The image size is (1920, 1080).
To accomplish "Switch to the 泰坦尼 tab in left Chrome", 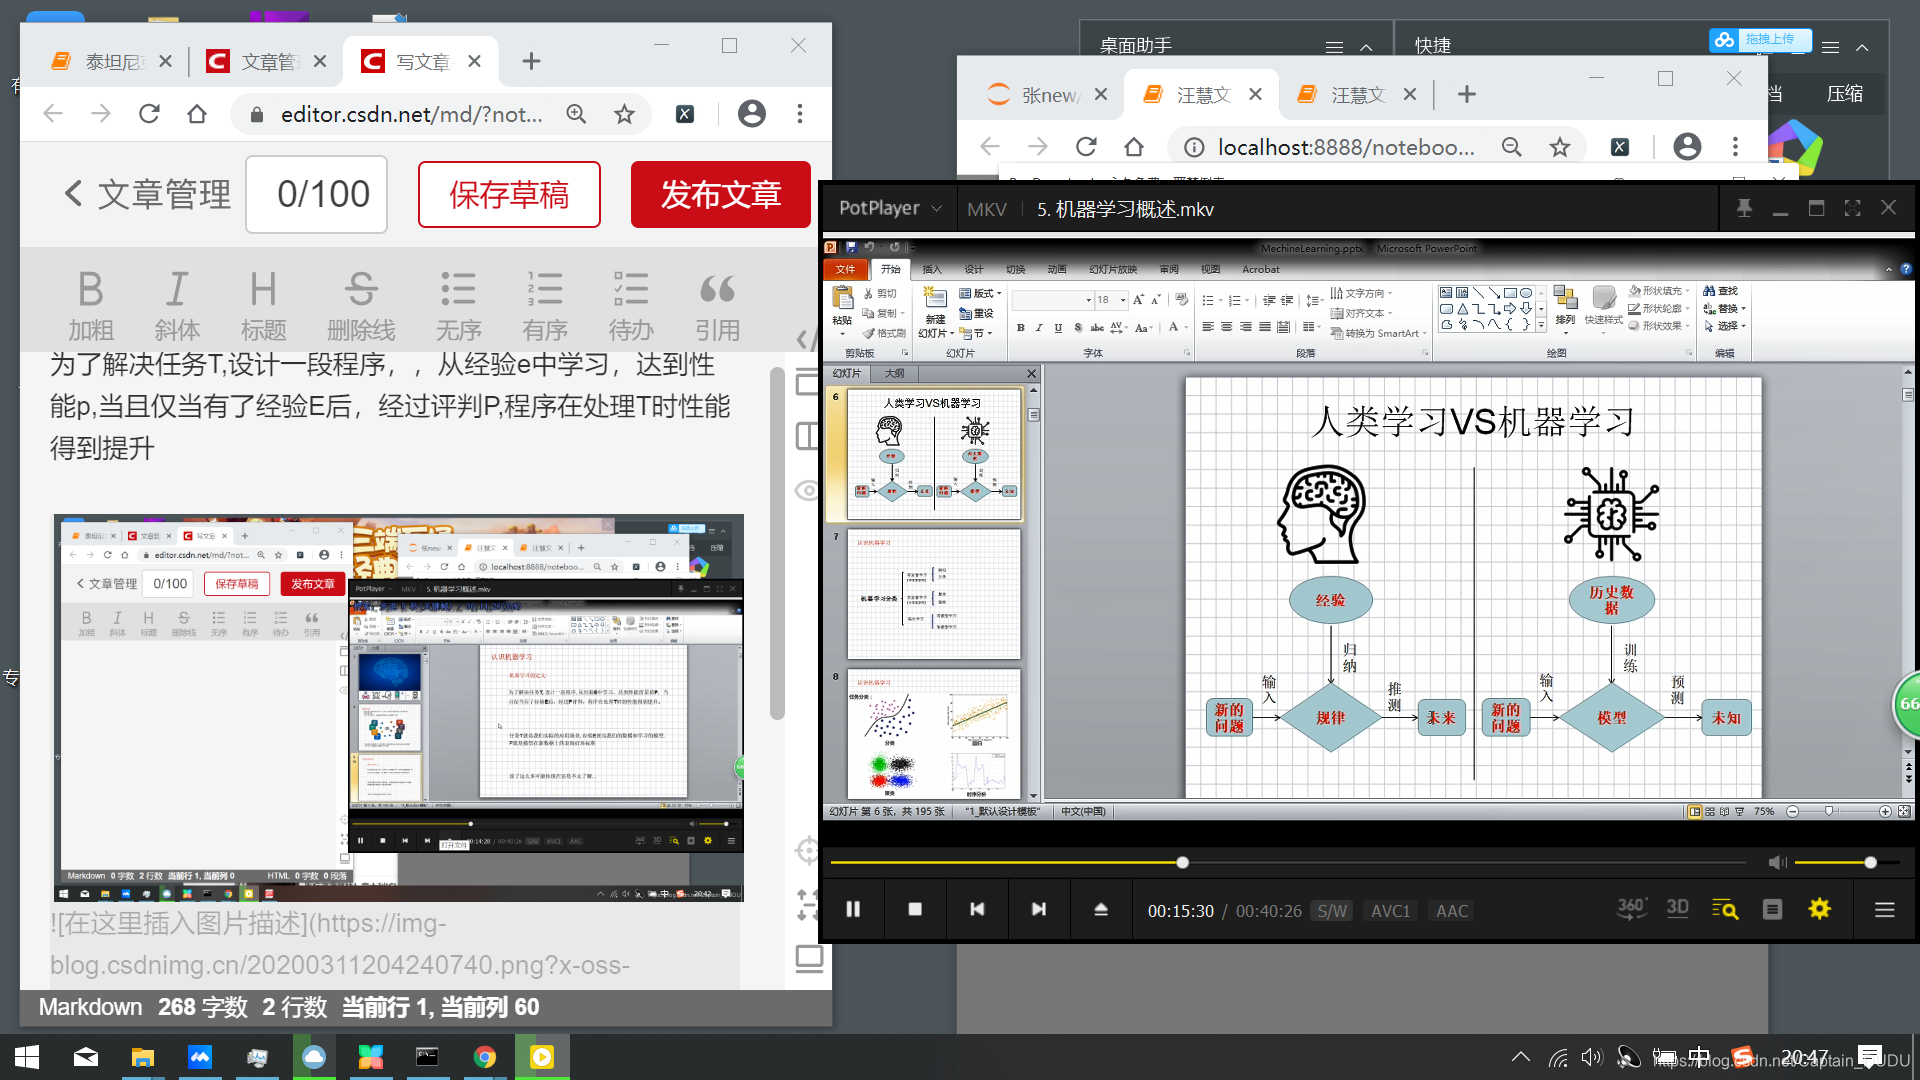I will (x=110, y=62).
